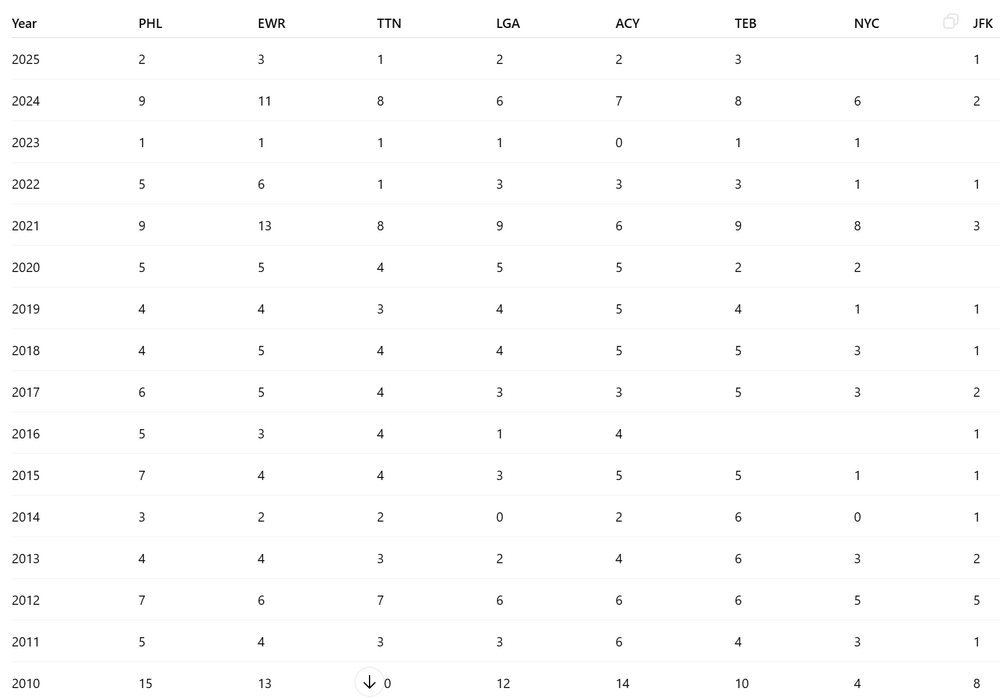Image resolution: width=1000 pixels, height=698 pixels.
Task: Click the copy table icon near NYC header
Action: [x=950, y=22]
